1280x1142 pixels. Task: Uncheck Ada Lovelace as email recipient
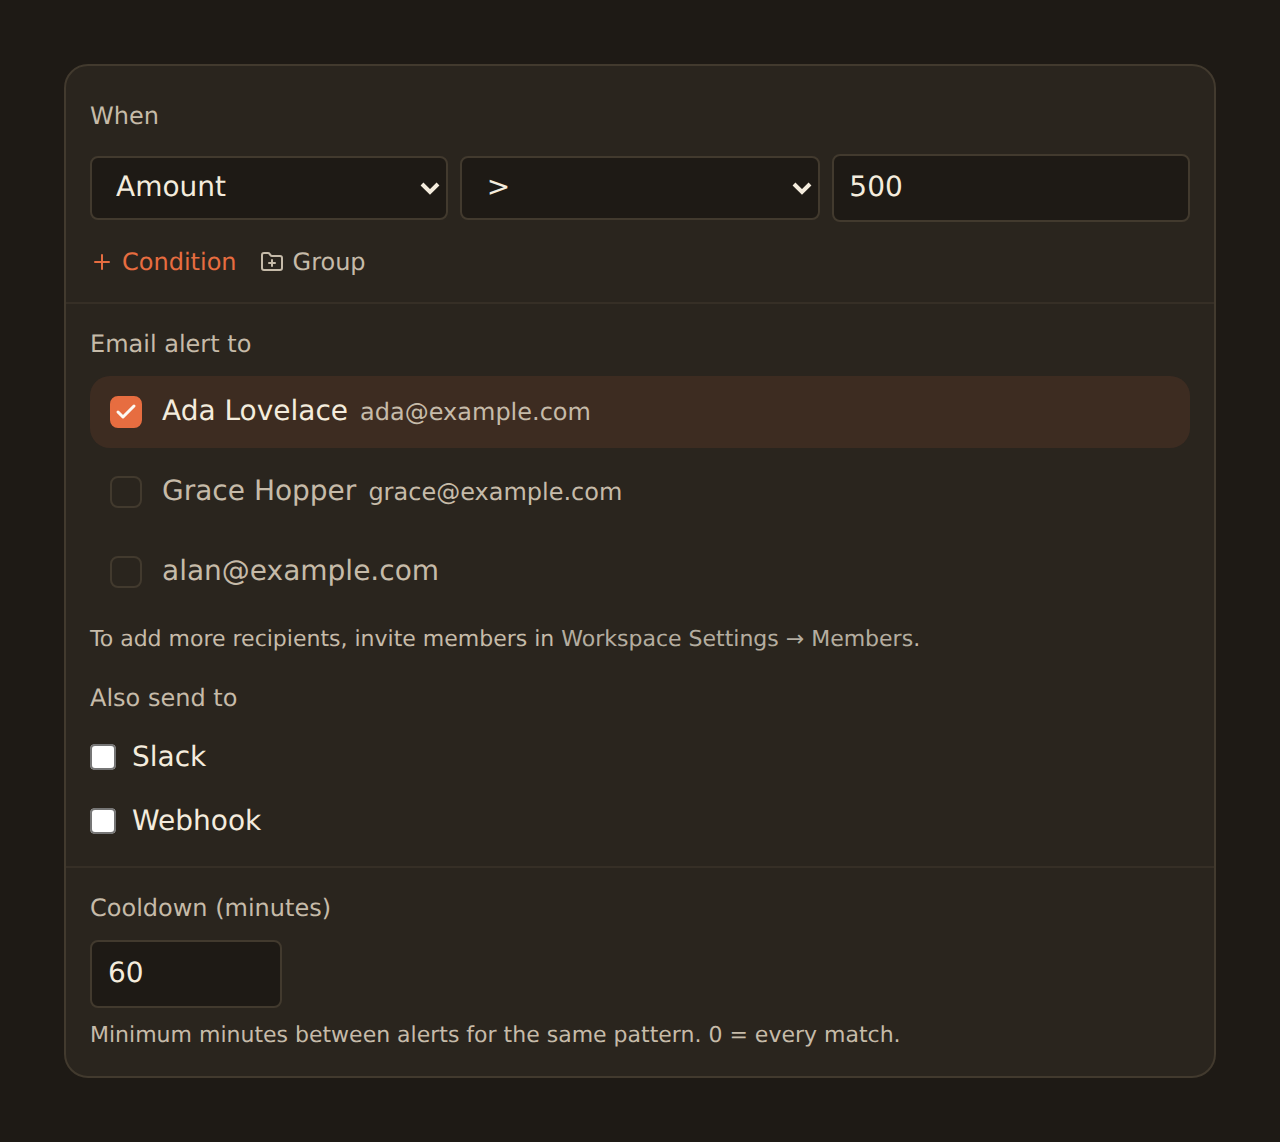click(x=126, y=412)
